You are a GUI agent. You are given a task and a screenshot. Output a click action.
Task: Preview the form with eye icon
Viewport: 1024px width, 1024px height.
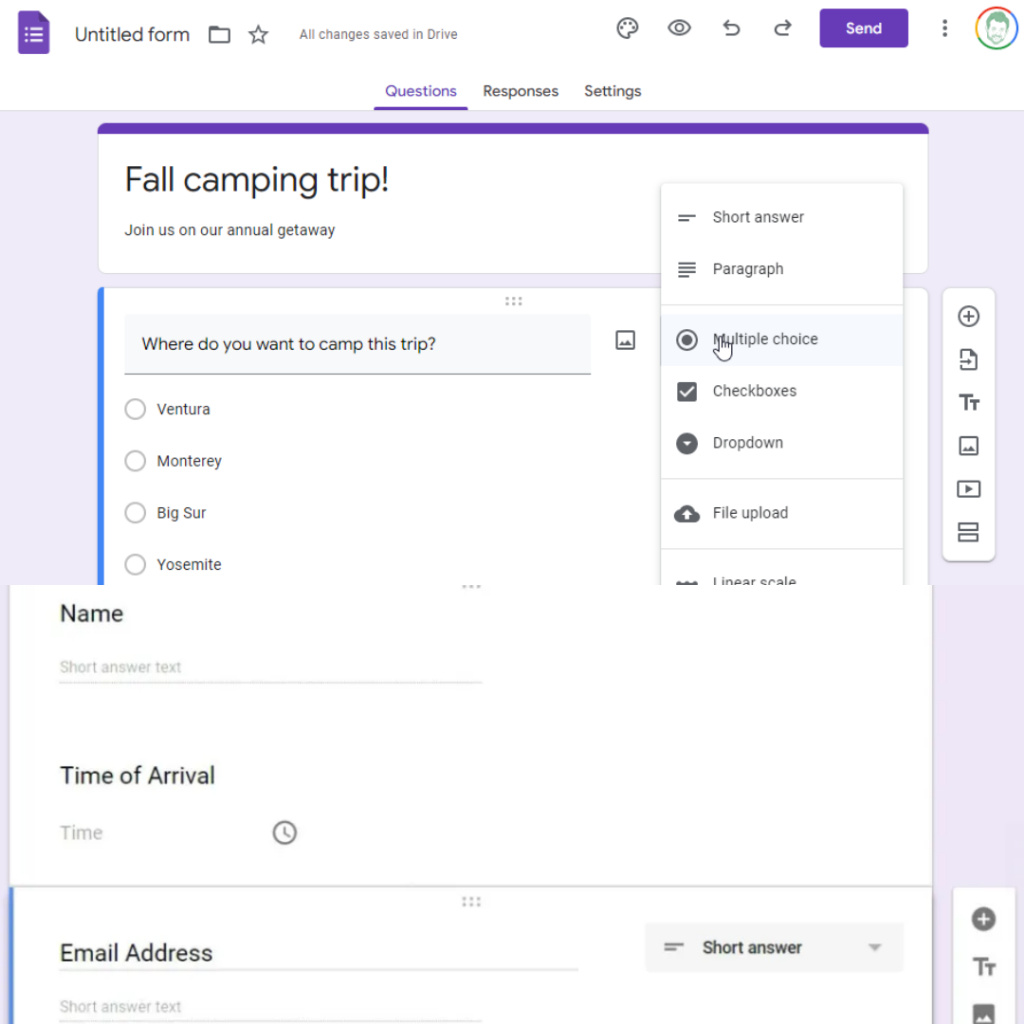(679, 28)
